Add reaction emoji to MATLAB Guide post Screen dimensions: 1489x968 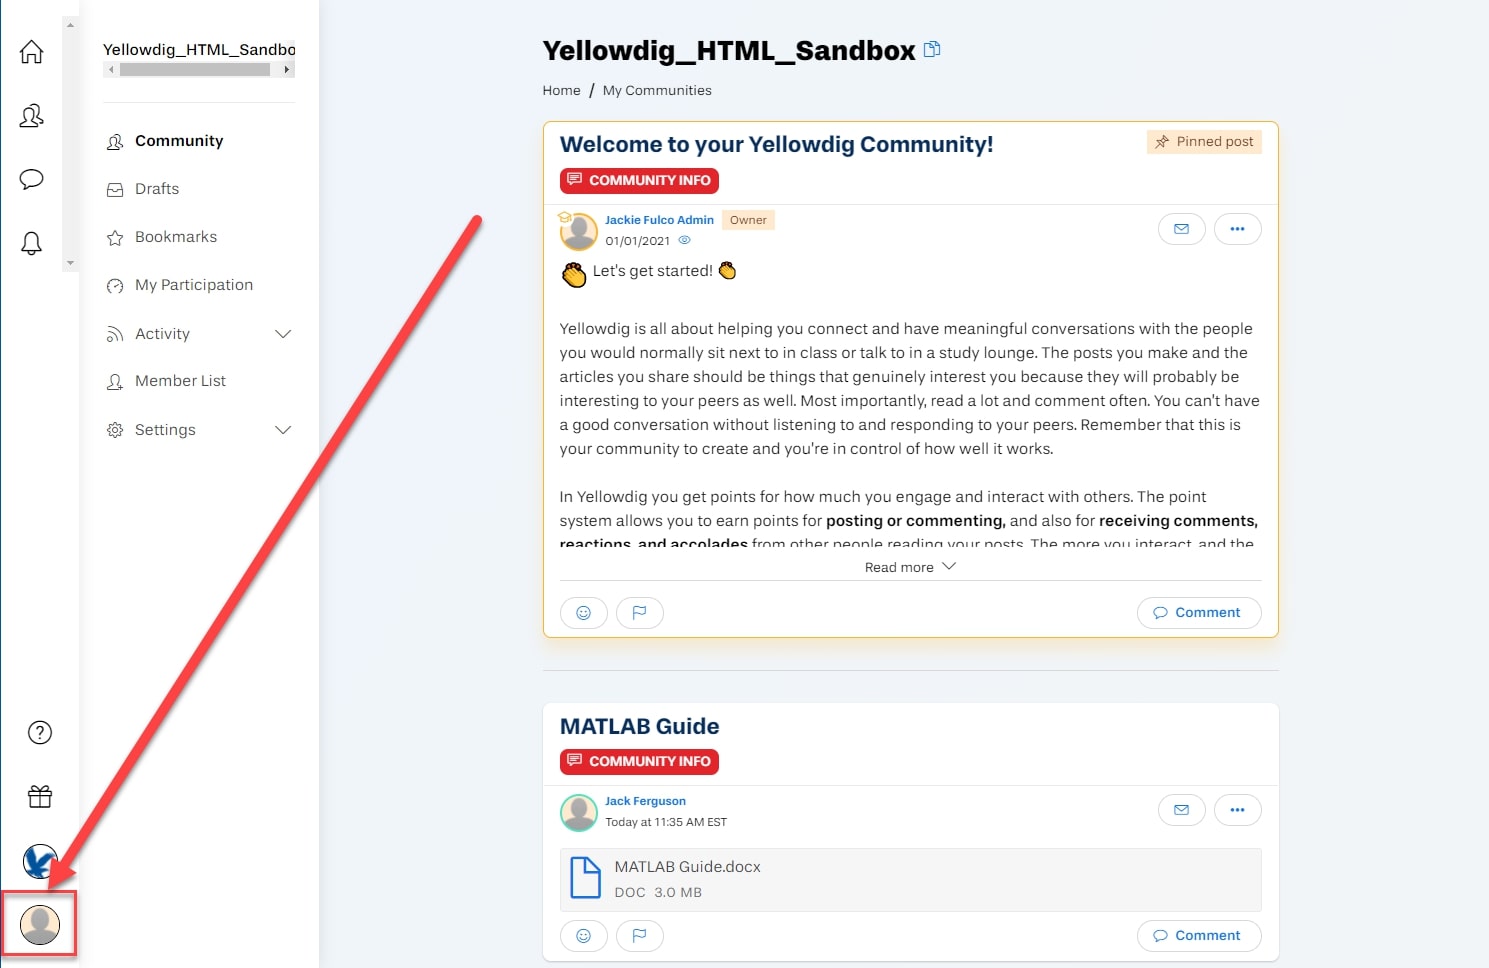click(584, 936)
